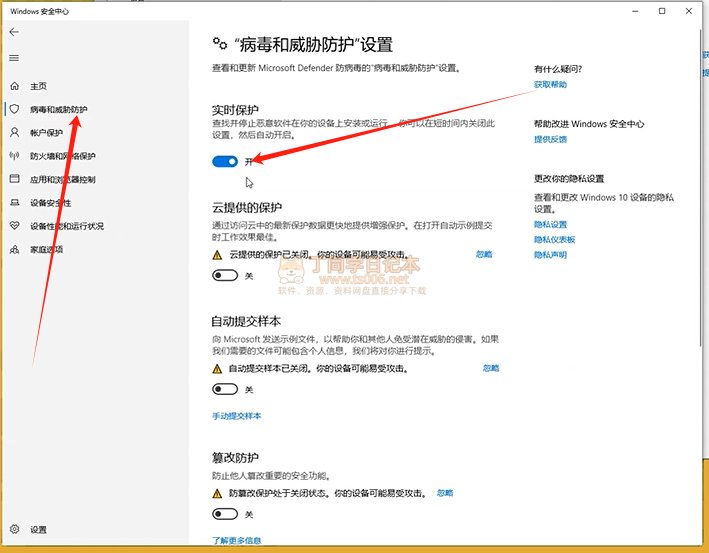Turn on the 篡改防护 toggle
The height and width of the screenshot is (553, 709).
click(x=225, y=514)
